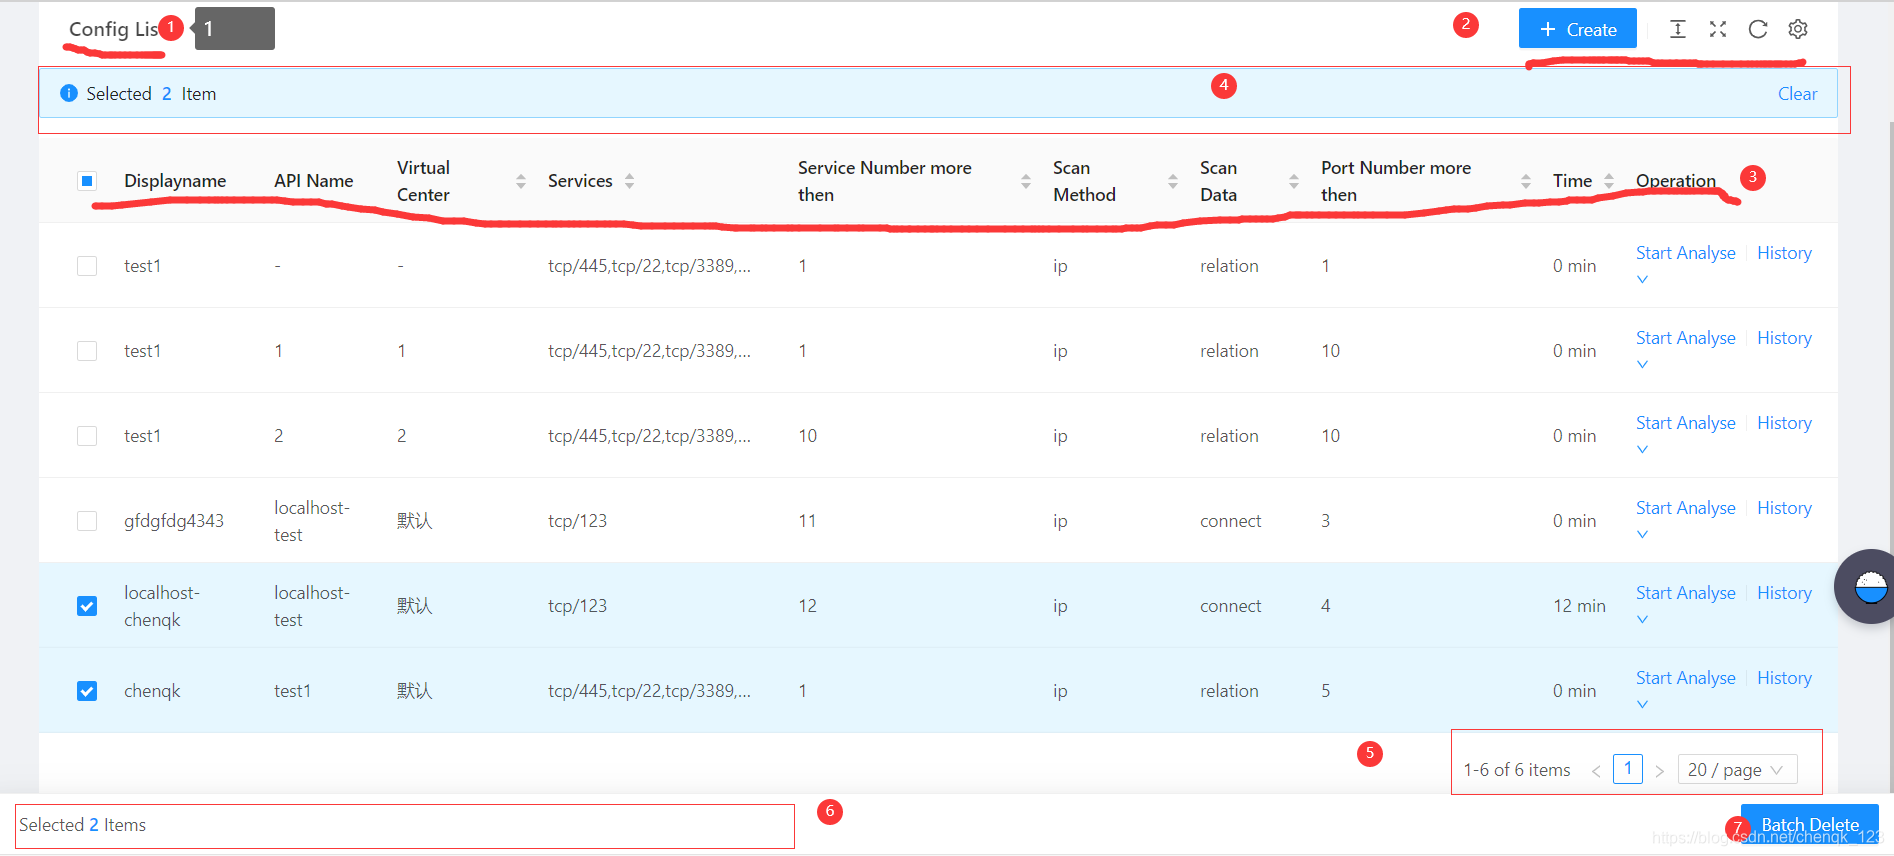This screenshot has height=856, width=1894.
Task: Click the Config List title
Action: tap(114, 29)
